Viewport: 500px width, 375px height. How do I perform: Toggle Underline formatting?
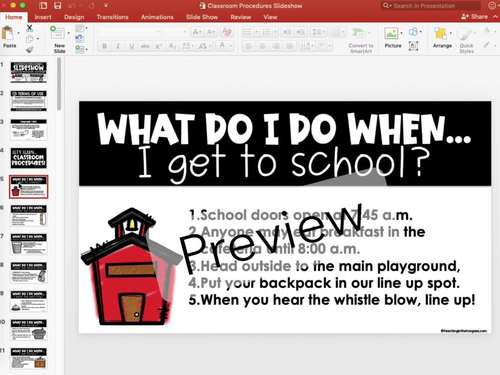pyautogui.click(x=132, y=46)
